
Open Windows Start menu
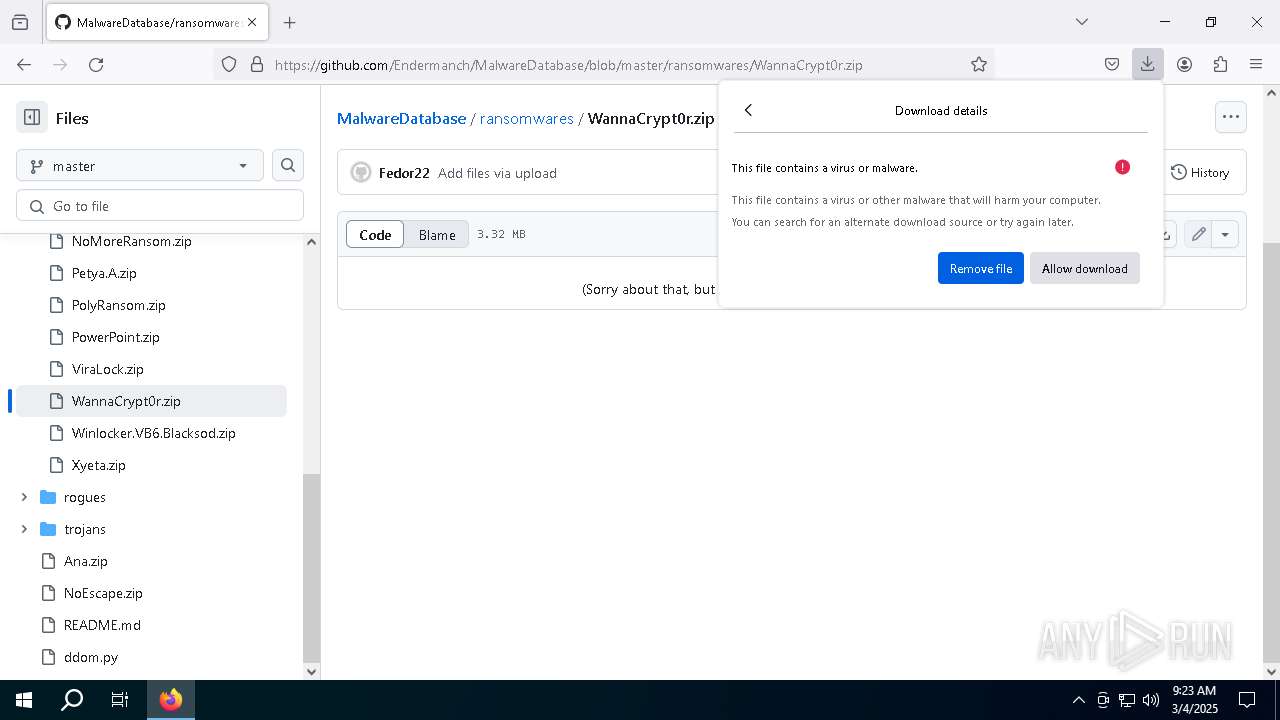point(24,700)
